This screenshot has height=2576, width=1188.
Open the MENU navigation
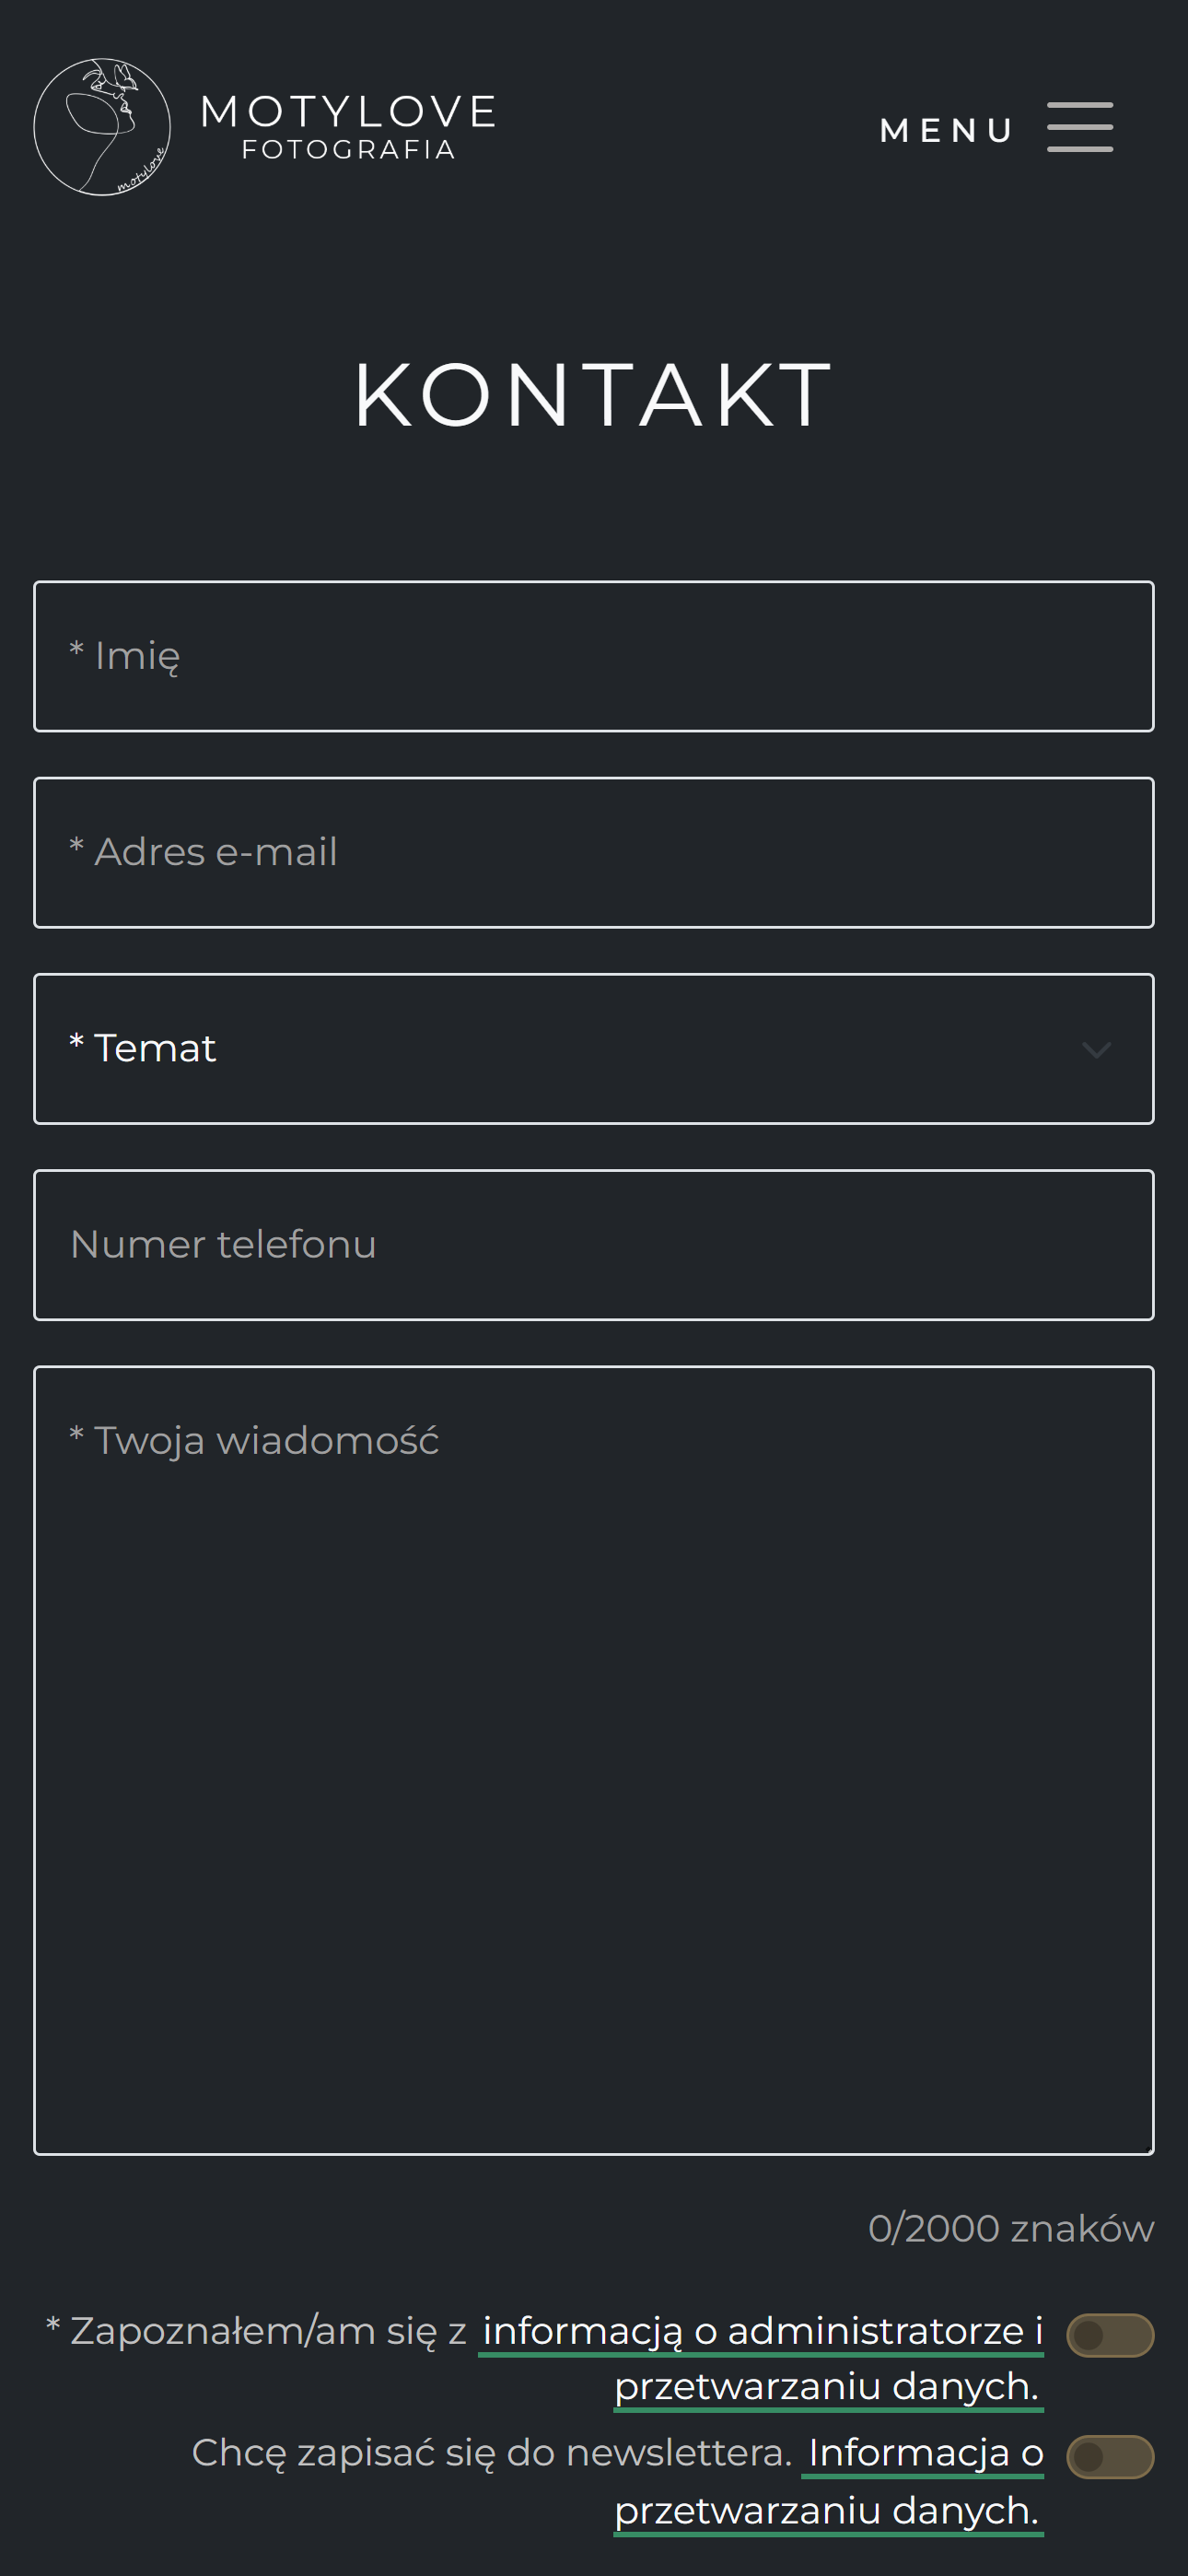coord(948,129)
